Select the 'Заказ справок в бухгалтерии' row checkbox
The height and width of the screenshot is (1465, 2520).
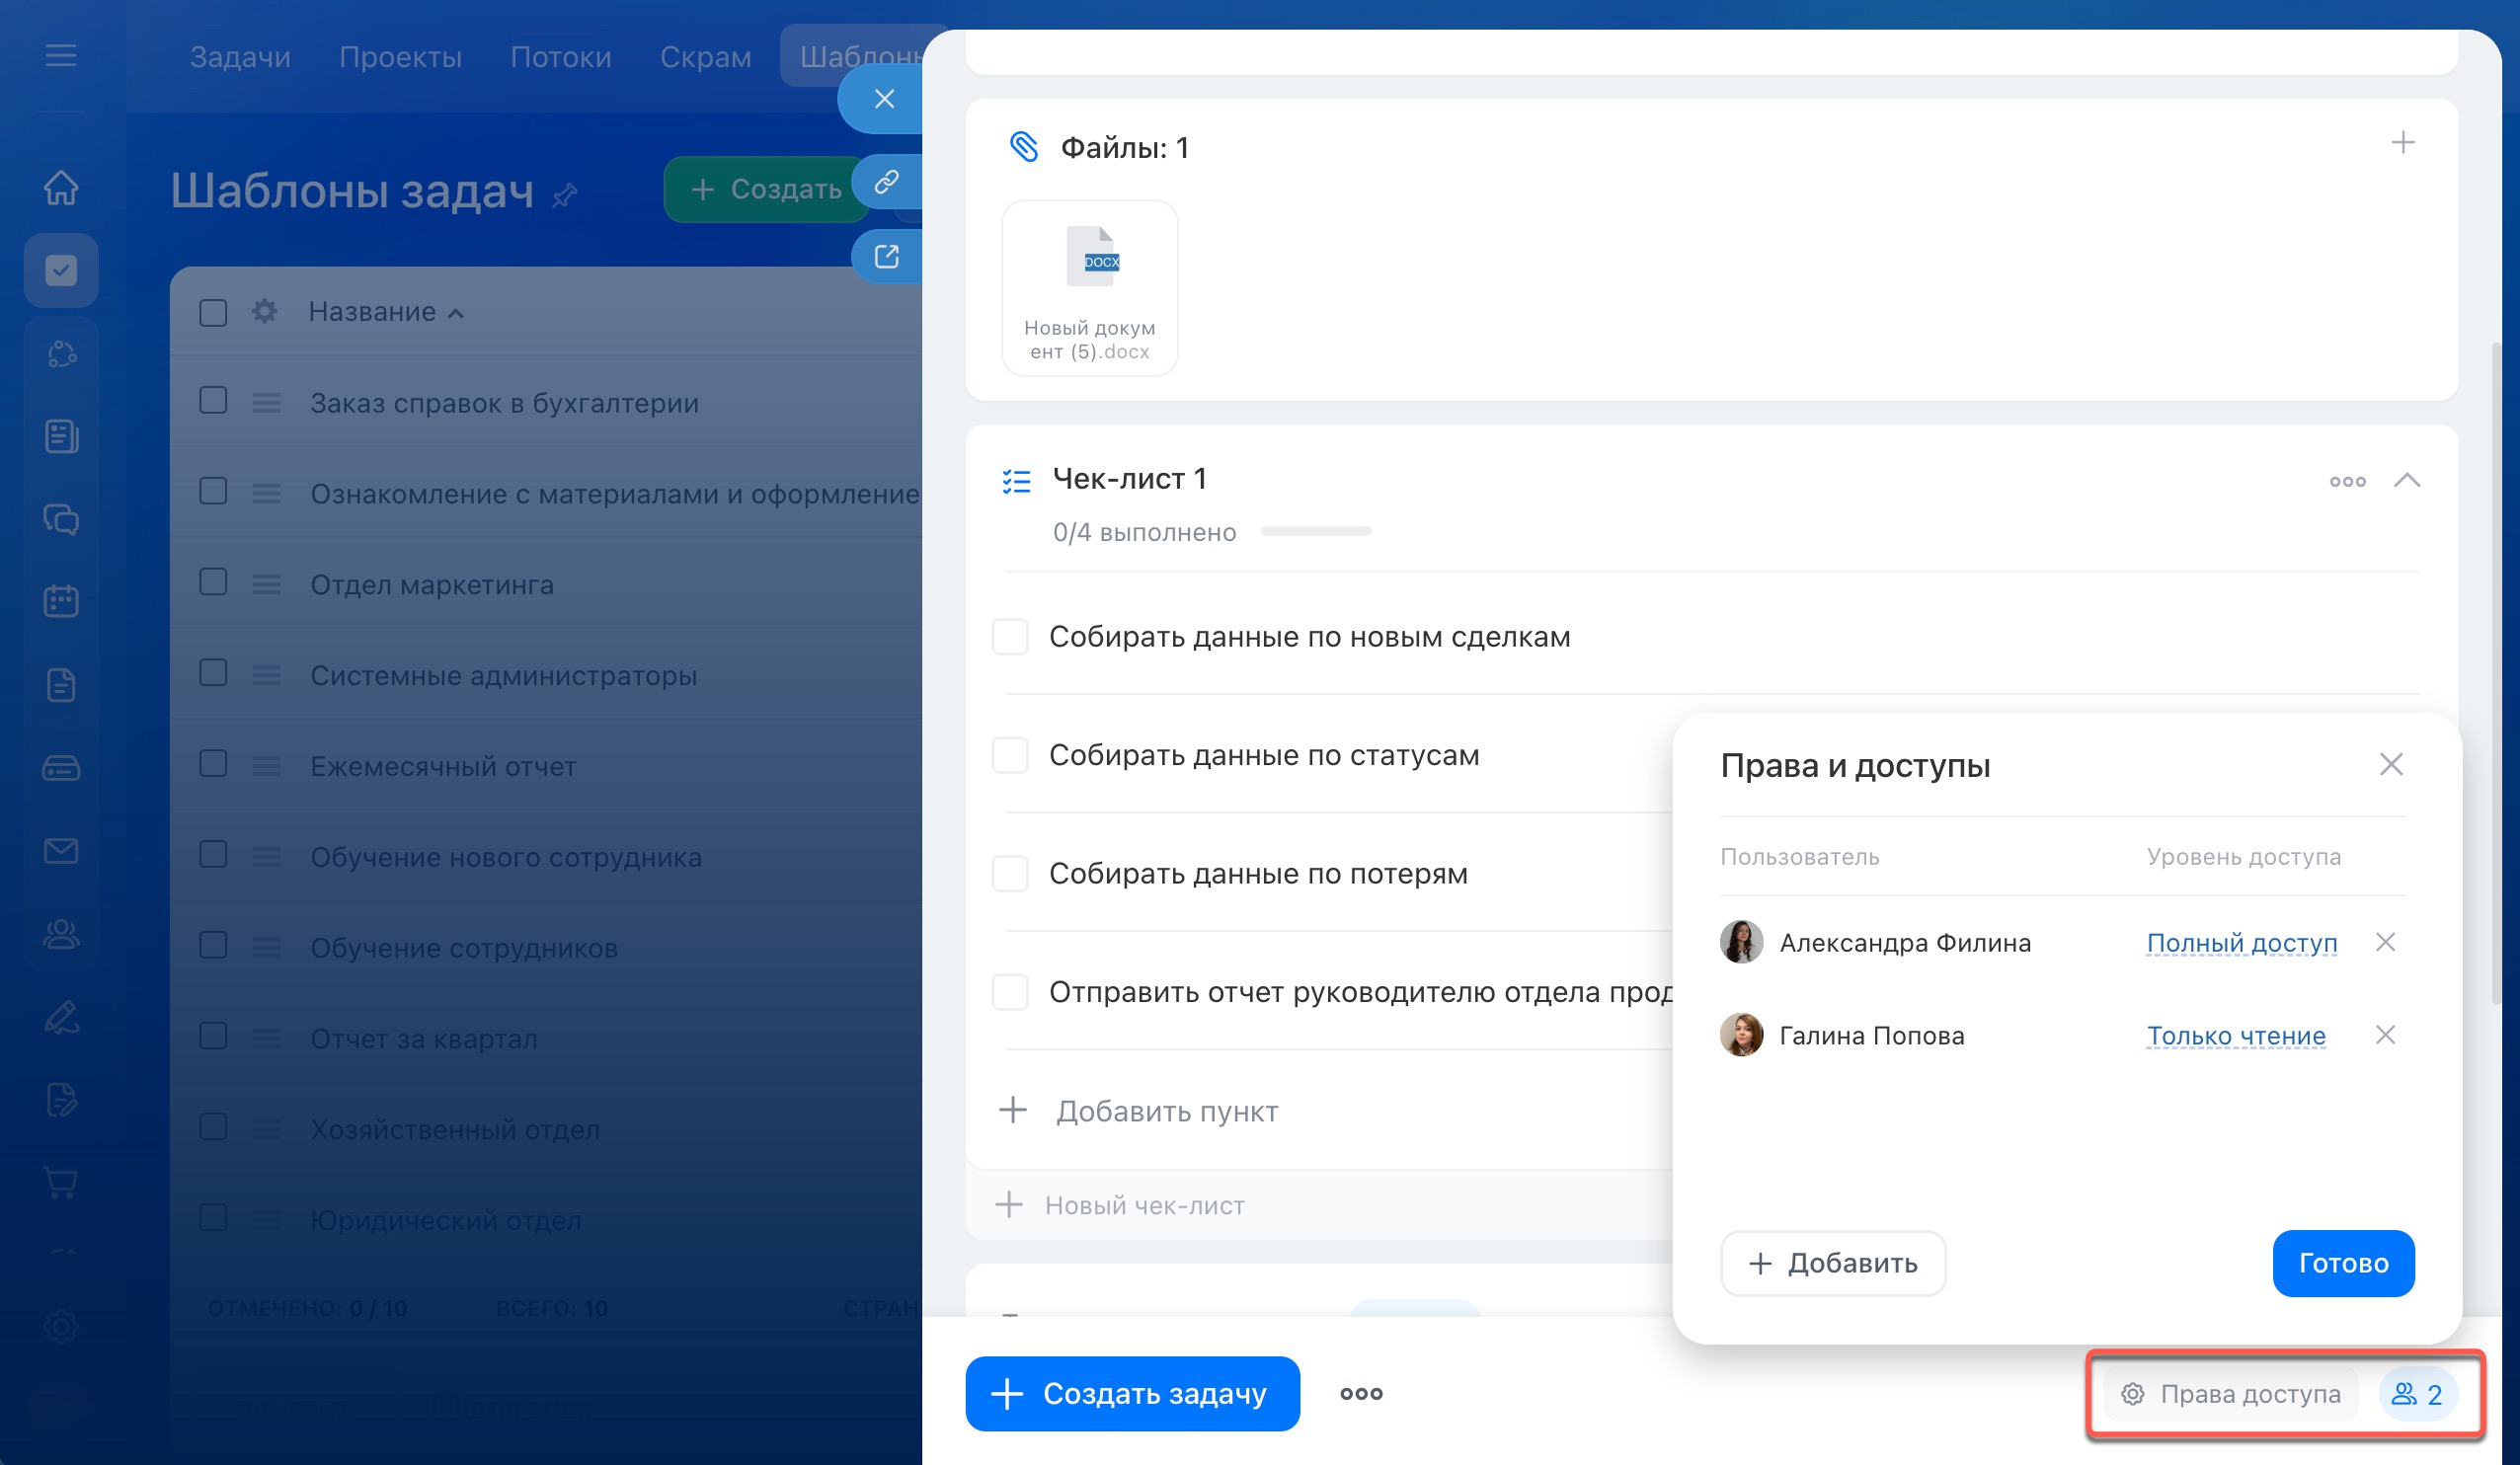(x=213, y=401)
